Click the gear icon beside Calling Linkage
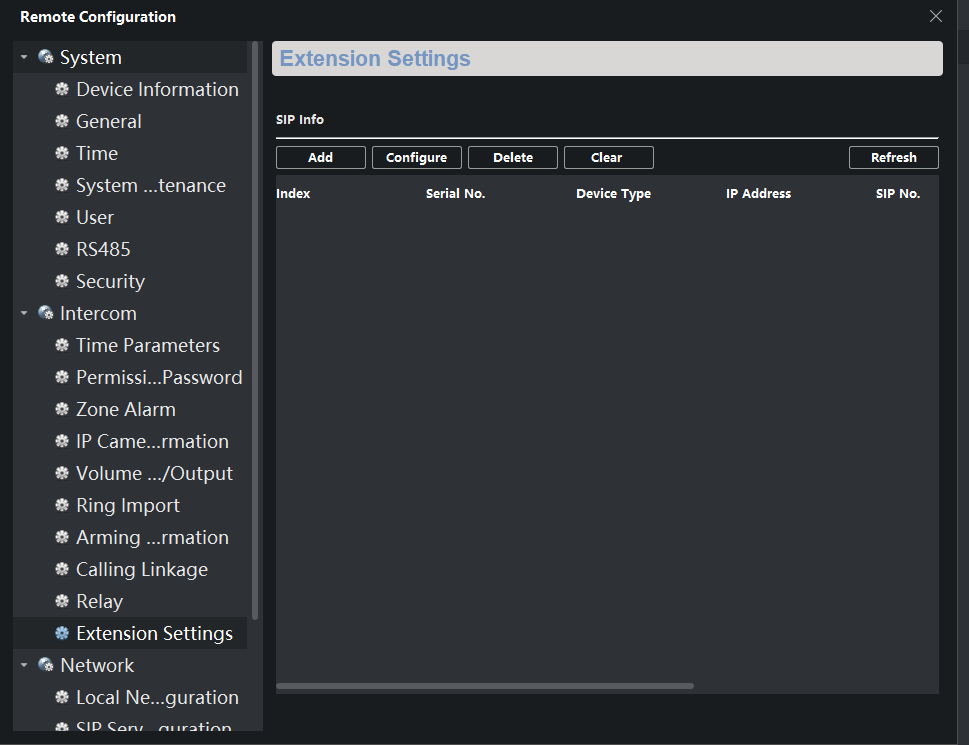Image resolution: width=969 pixels, height=745 pixels. (x=62, y=570)
